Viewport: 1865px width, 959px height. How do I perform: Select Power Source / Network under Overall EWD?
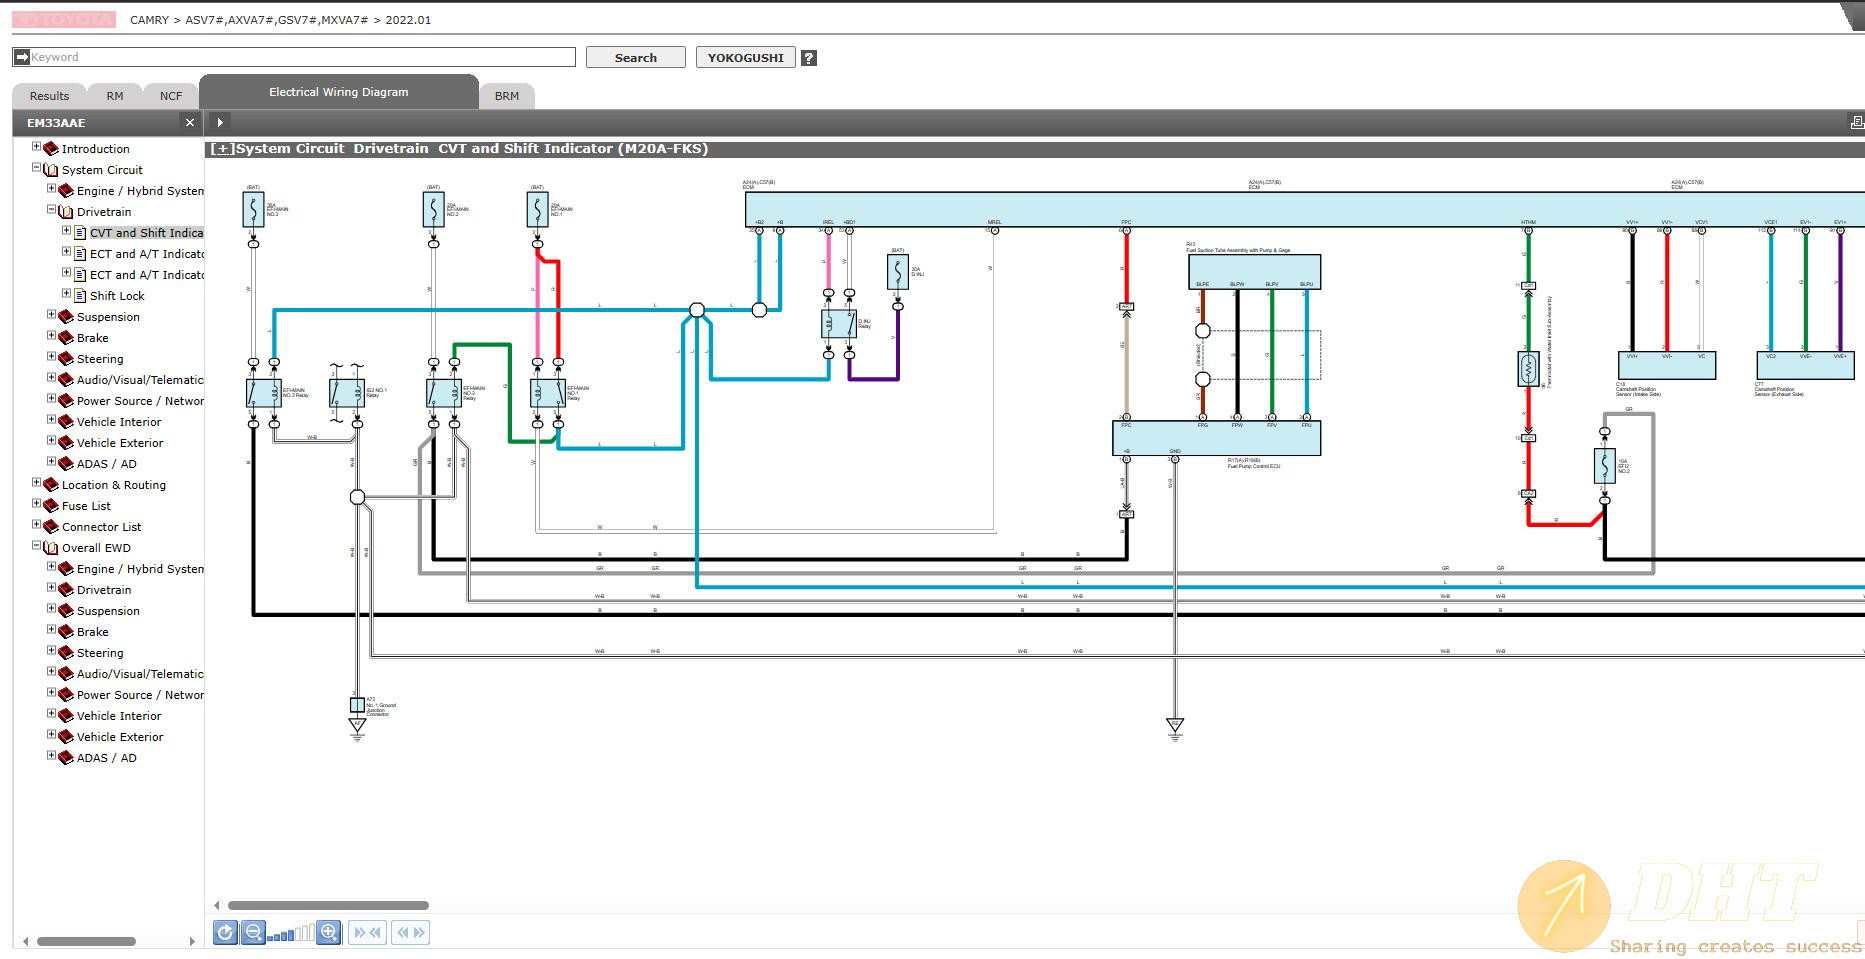pos(140,695)
